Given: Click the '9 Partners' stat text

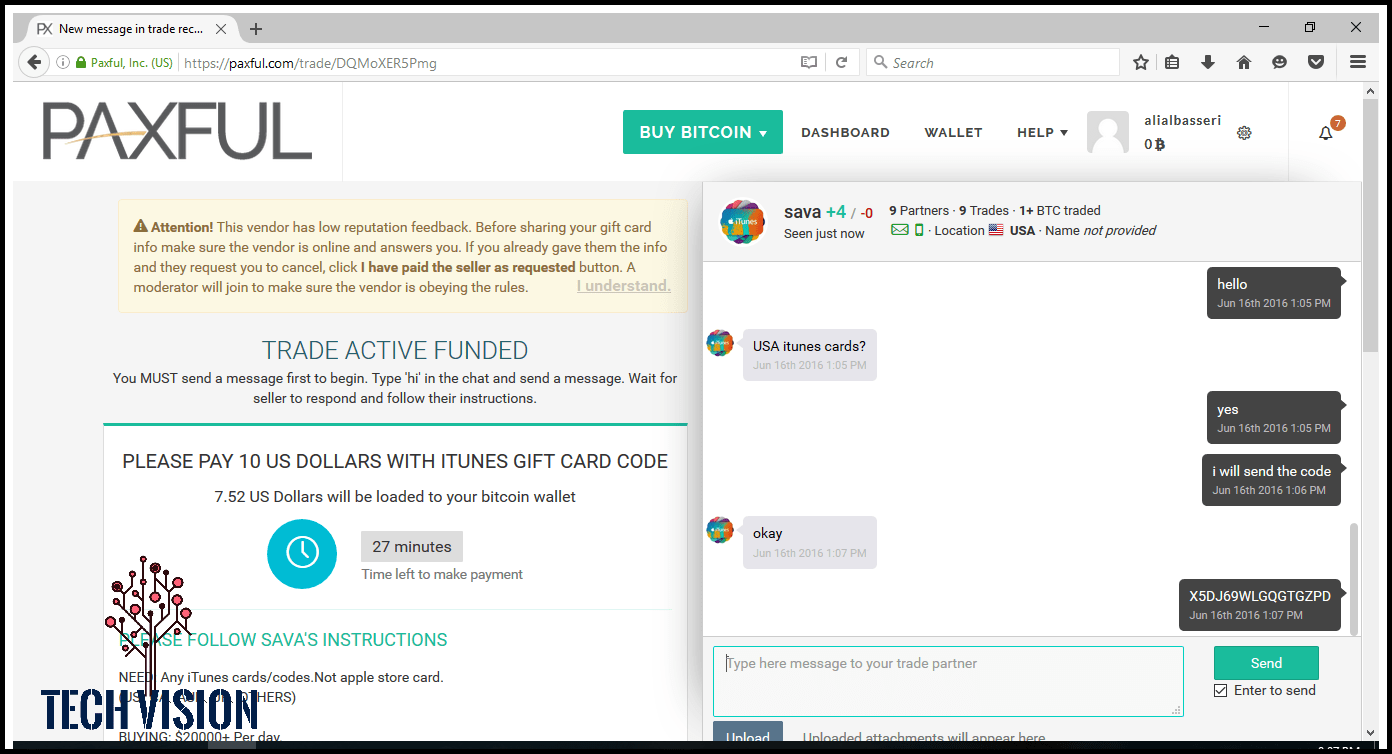Looking at the screenshot, I should pos(919,210).
